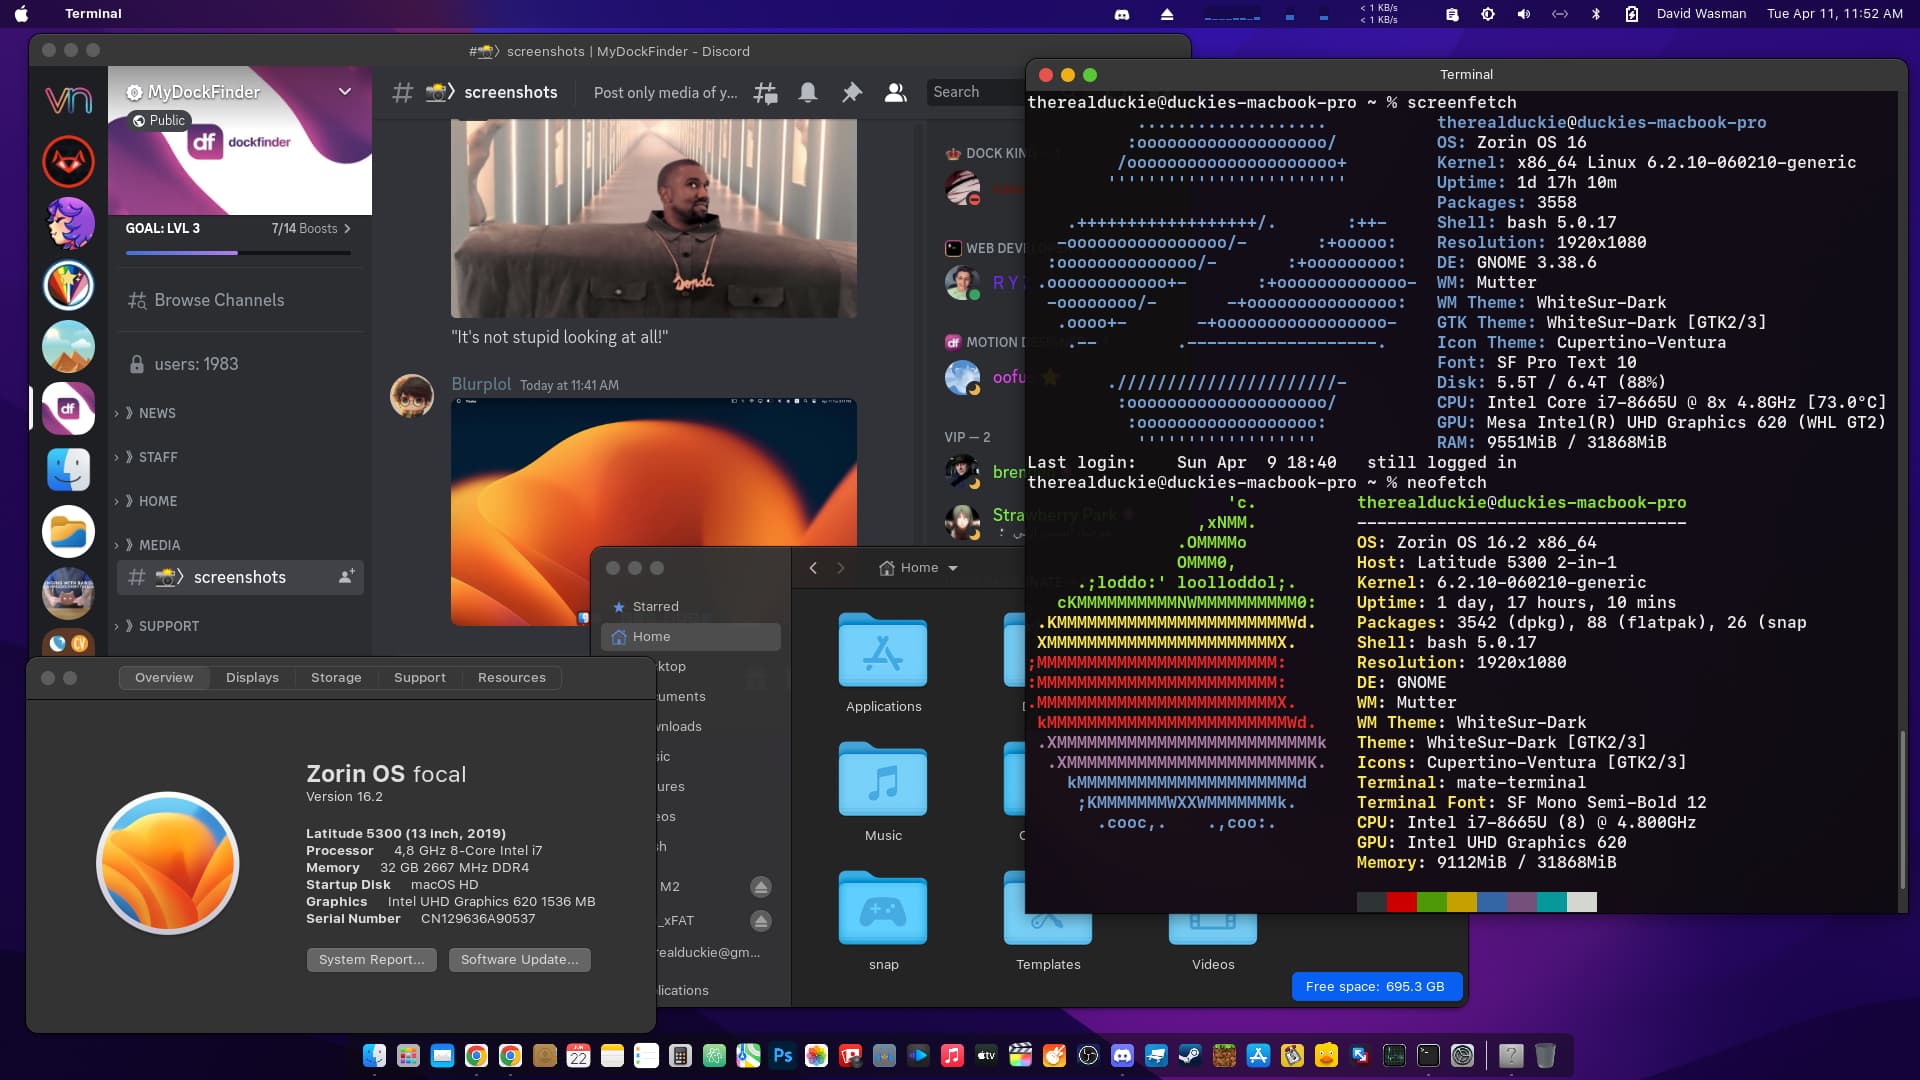Open MyDockFinder server dropdown chevron
The width and height of the screenshot is (1920, 1080).
(x=345, y=91)
